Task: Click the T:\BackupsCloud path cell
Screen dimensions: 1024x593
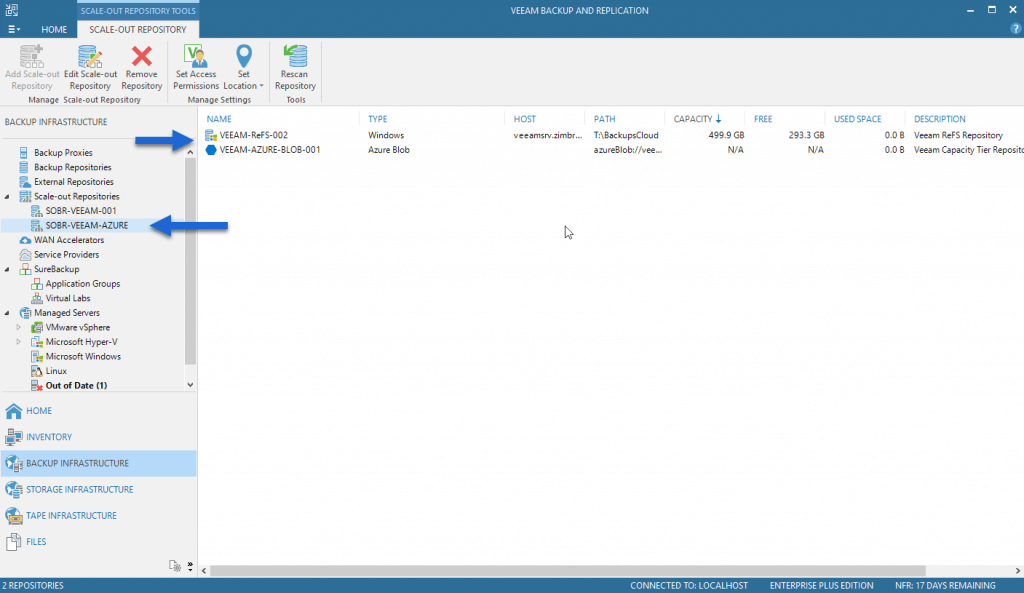Action: (626, 135)
